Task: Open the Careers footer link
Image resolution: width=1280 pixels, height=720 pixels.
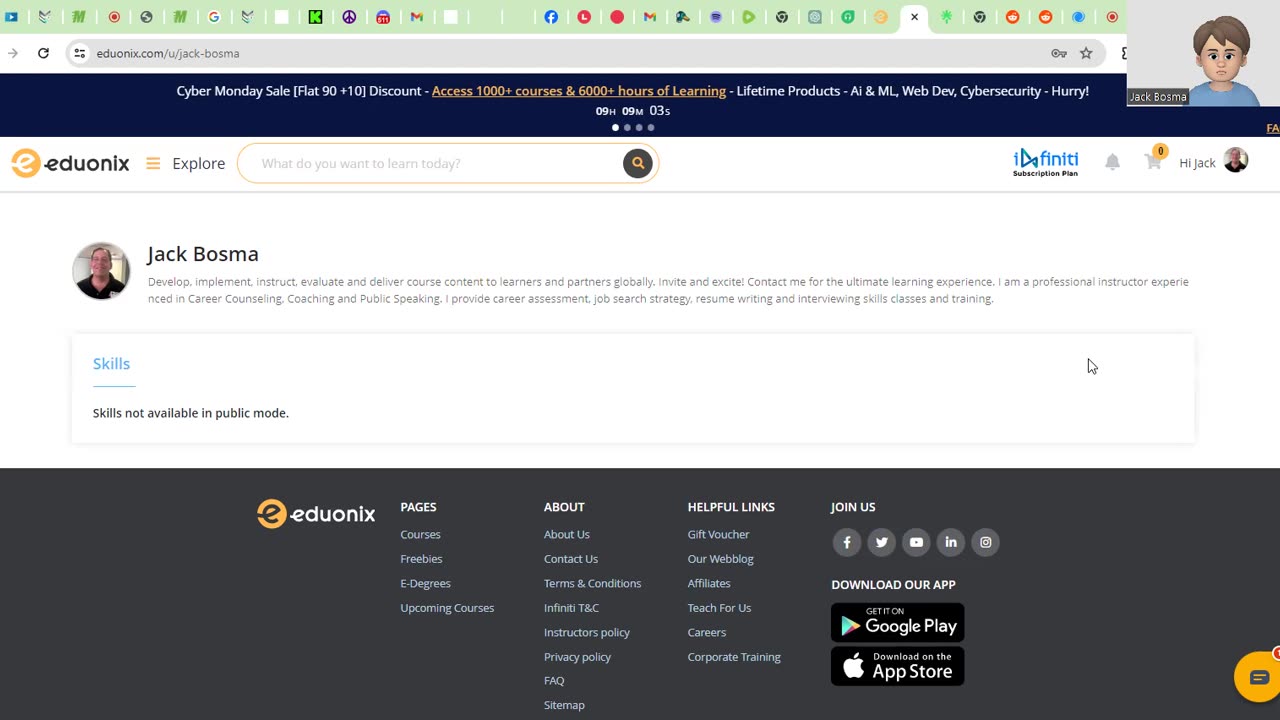Action: click(x=707, y=632)
